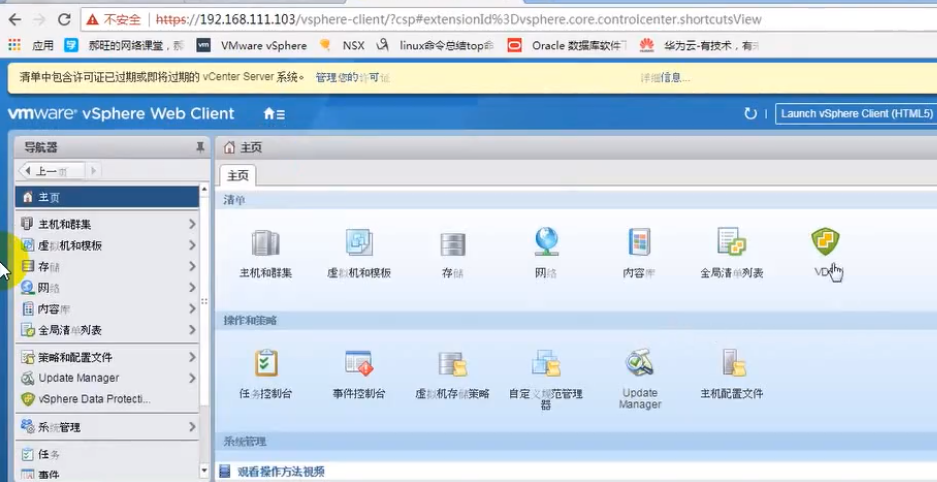
Task: Select 存储 in the navigator
Action: click(107, 266)
